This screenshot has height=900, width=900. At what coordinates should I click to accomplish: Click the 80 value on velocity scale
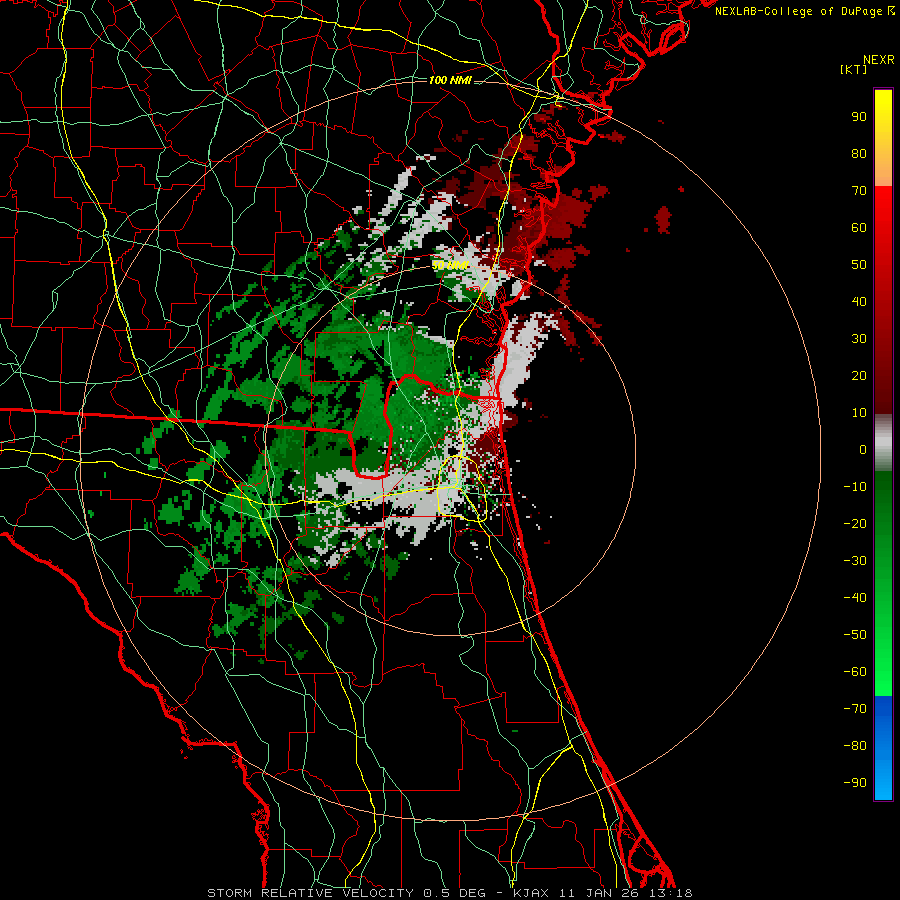[x=859, y=153]
